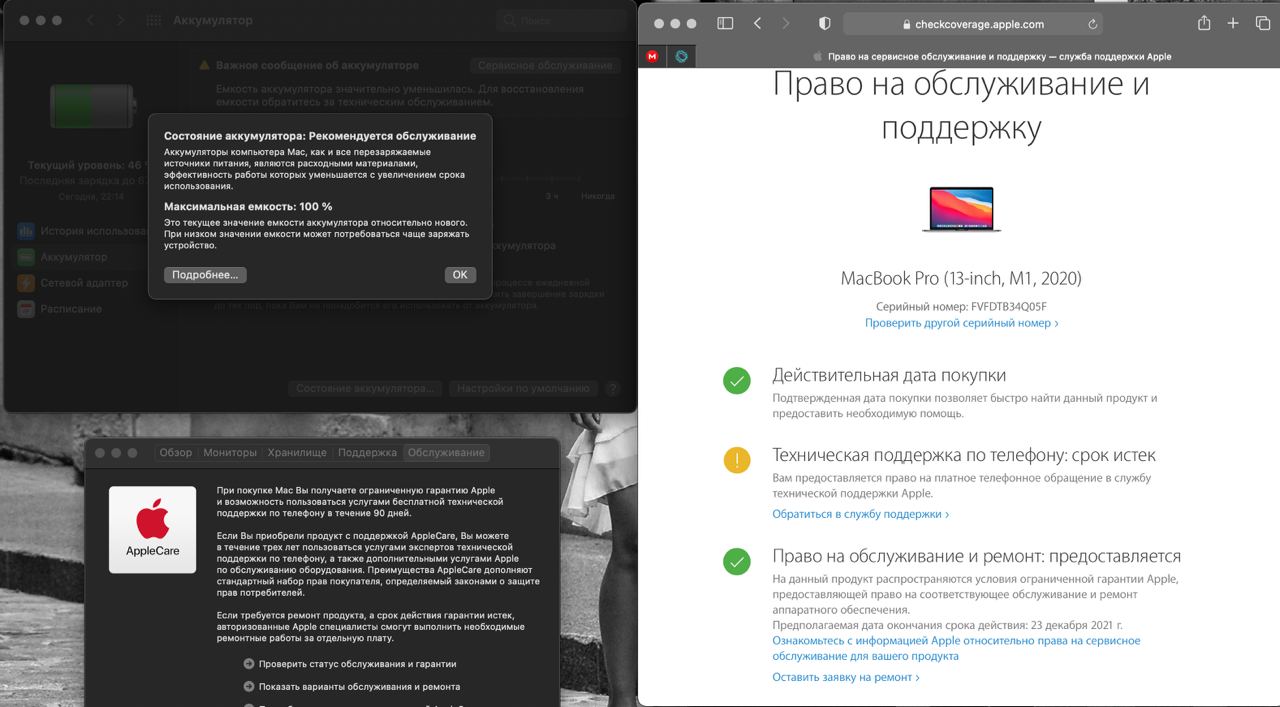Switch to 'Обзор' tab in About This Mac
Screen dimensions: 1280x707
pyautogui.click(x=176, y=453)
